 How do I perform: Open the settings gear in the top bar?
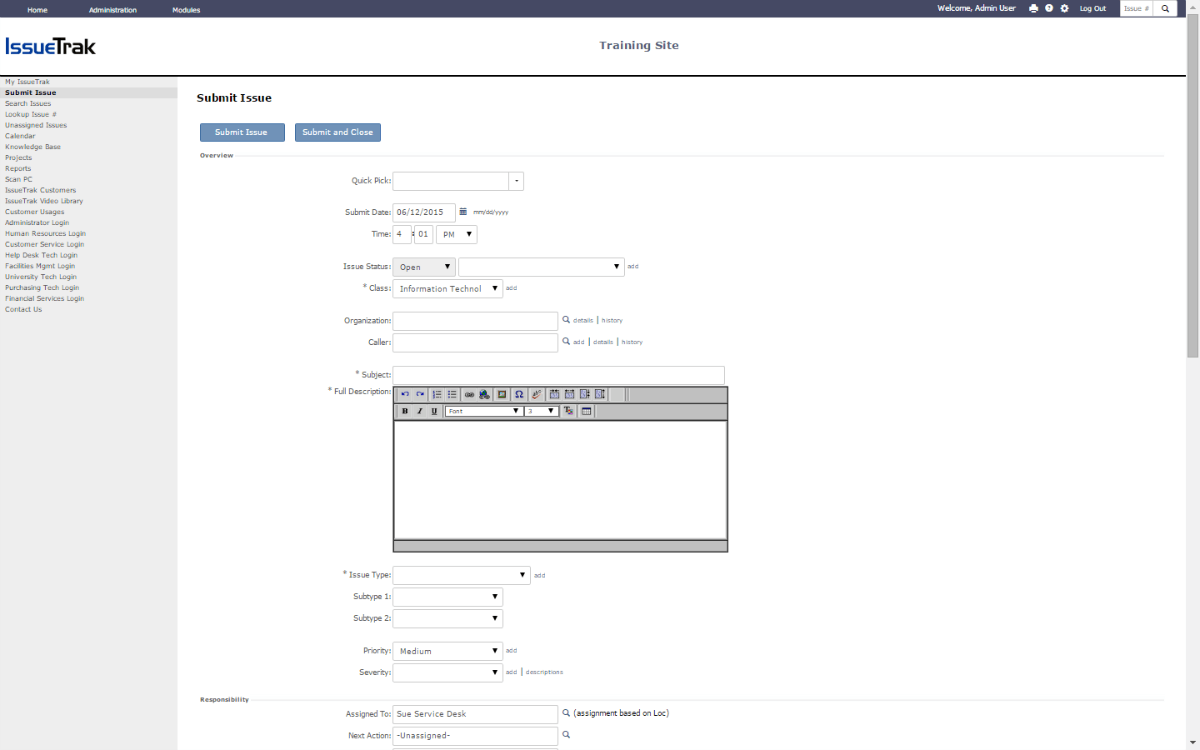[x=1063, y=8]
